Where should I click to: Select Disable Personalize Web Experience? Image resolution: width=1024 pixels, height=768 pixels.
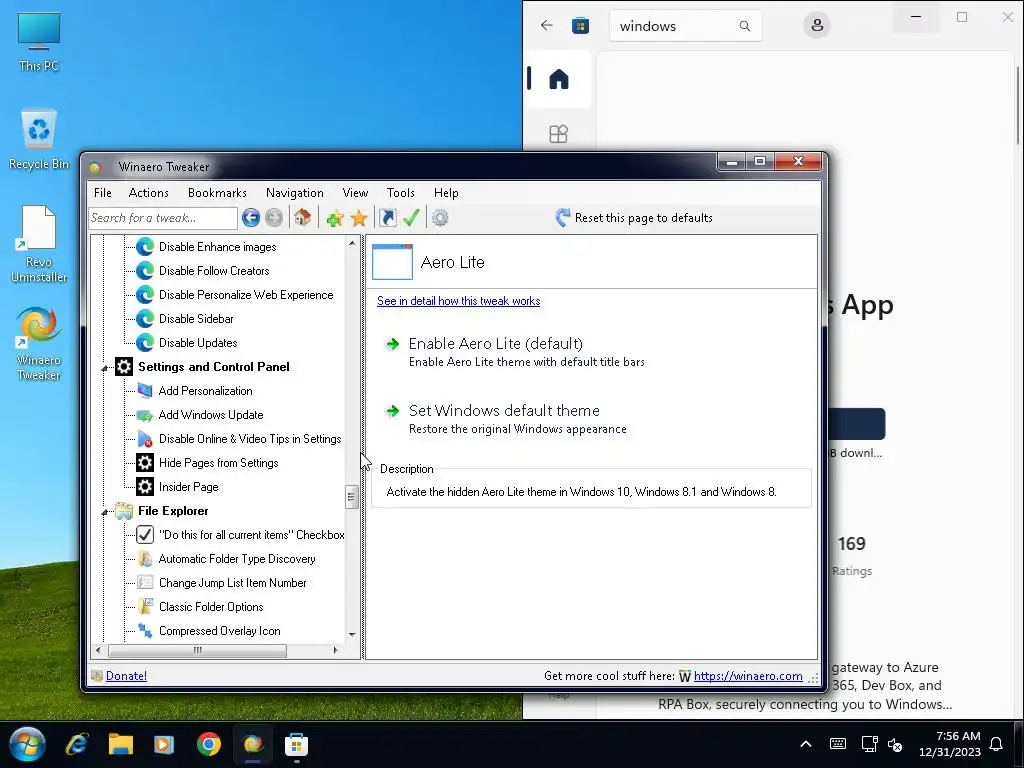[246, 295]
